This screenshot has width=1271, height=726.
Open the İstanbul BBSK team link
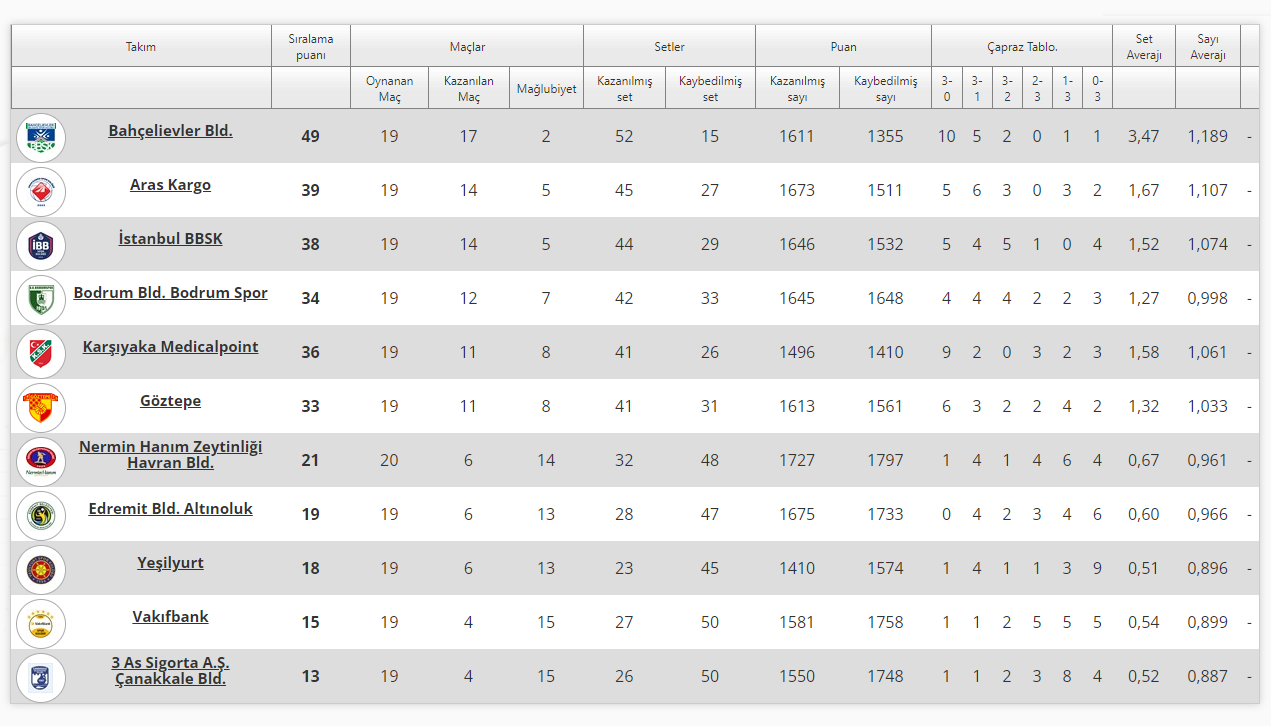170,239
